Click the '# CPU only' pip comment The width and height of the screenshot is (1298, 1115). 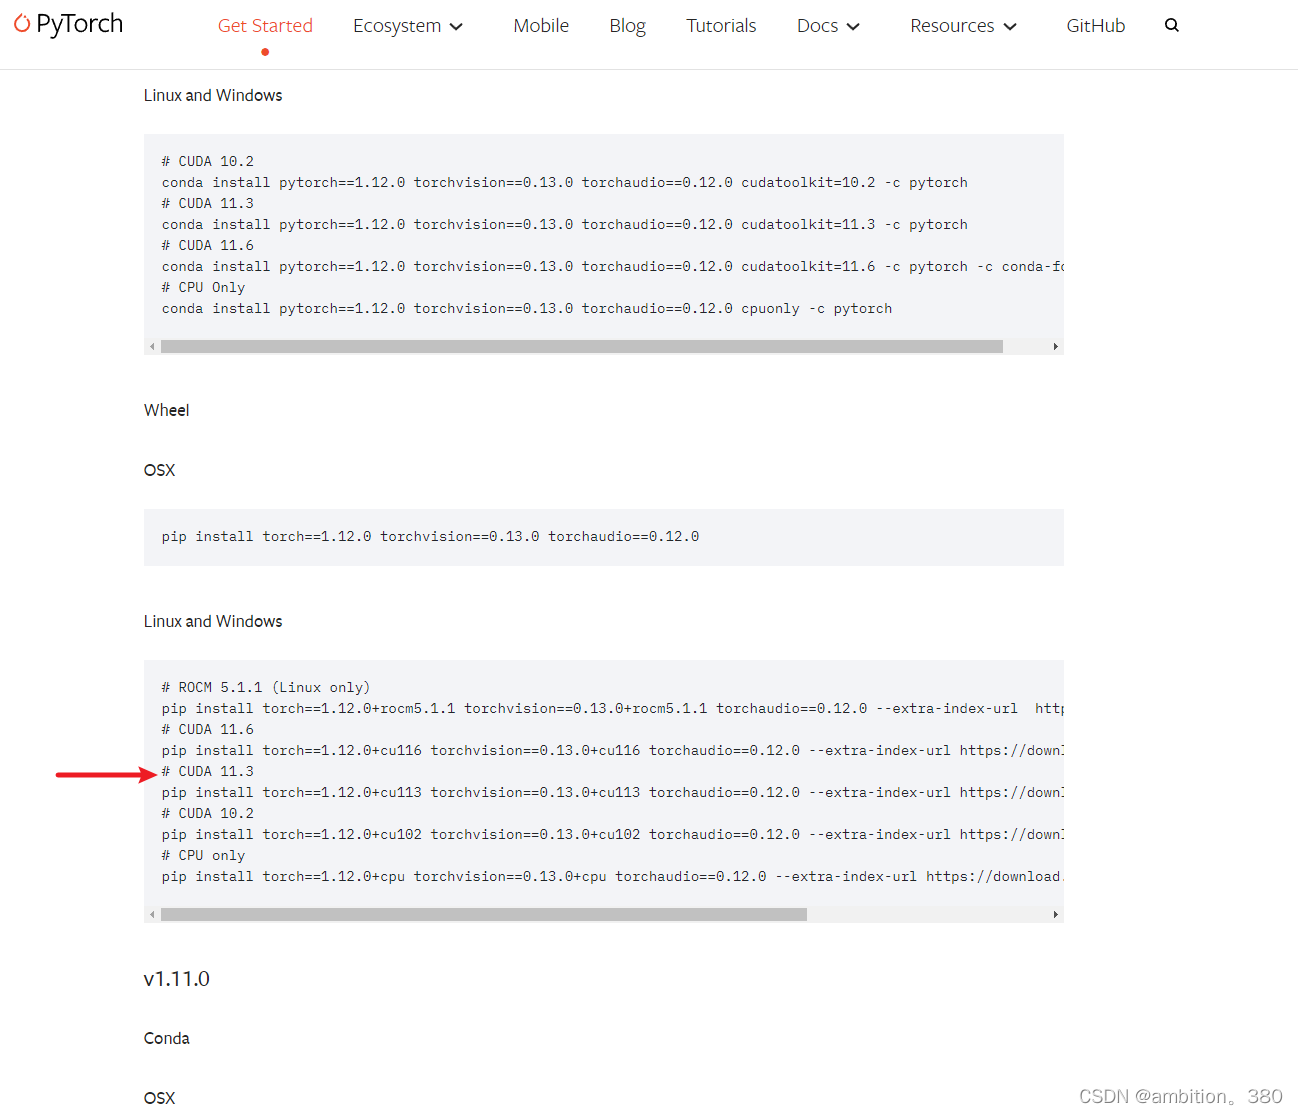tap(203, 855)
